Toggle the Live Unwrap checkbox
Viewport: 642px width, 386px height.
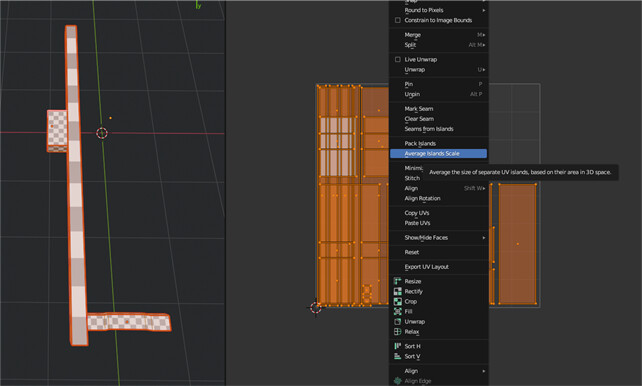coord(398,59)
